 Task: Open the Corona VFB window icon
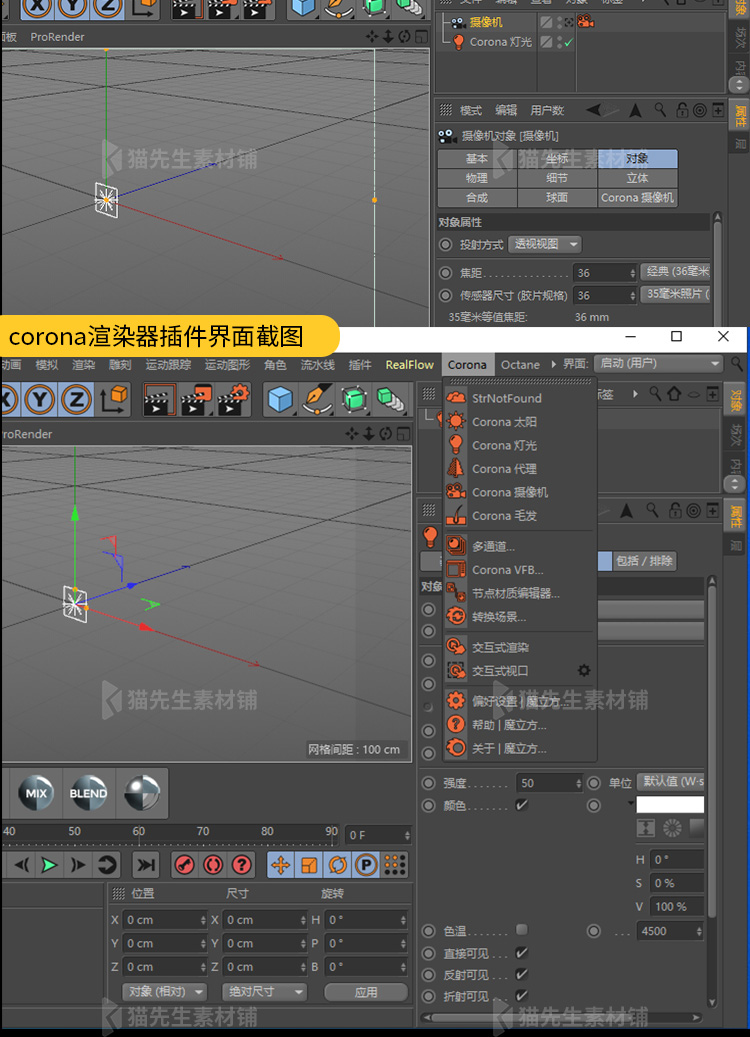click(x=456, y=569)
